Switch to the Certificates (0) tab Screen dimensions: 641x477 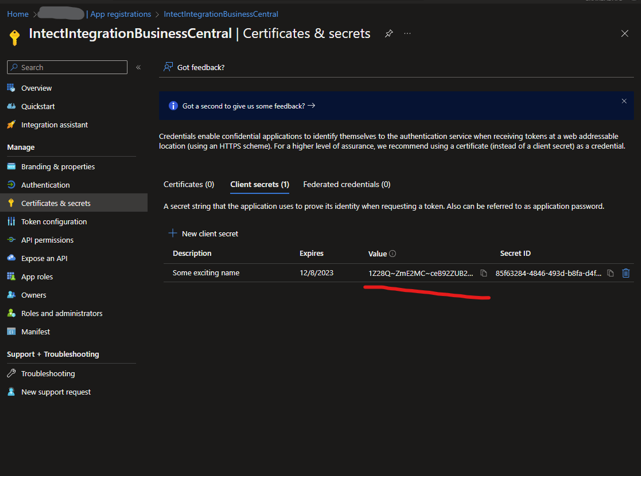click(x=189, y=184)
